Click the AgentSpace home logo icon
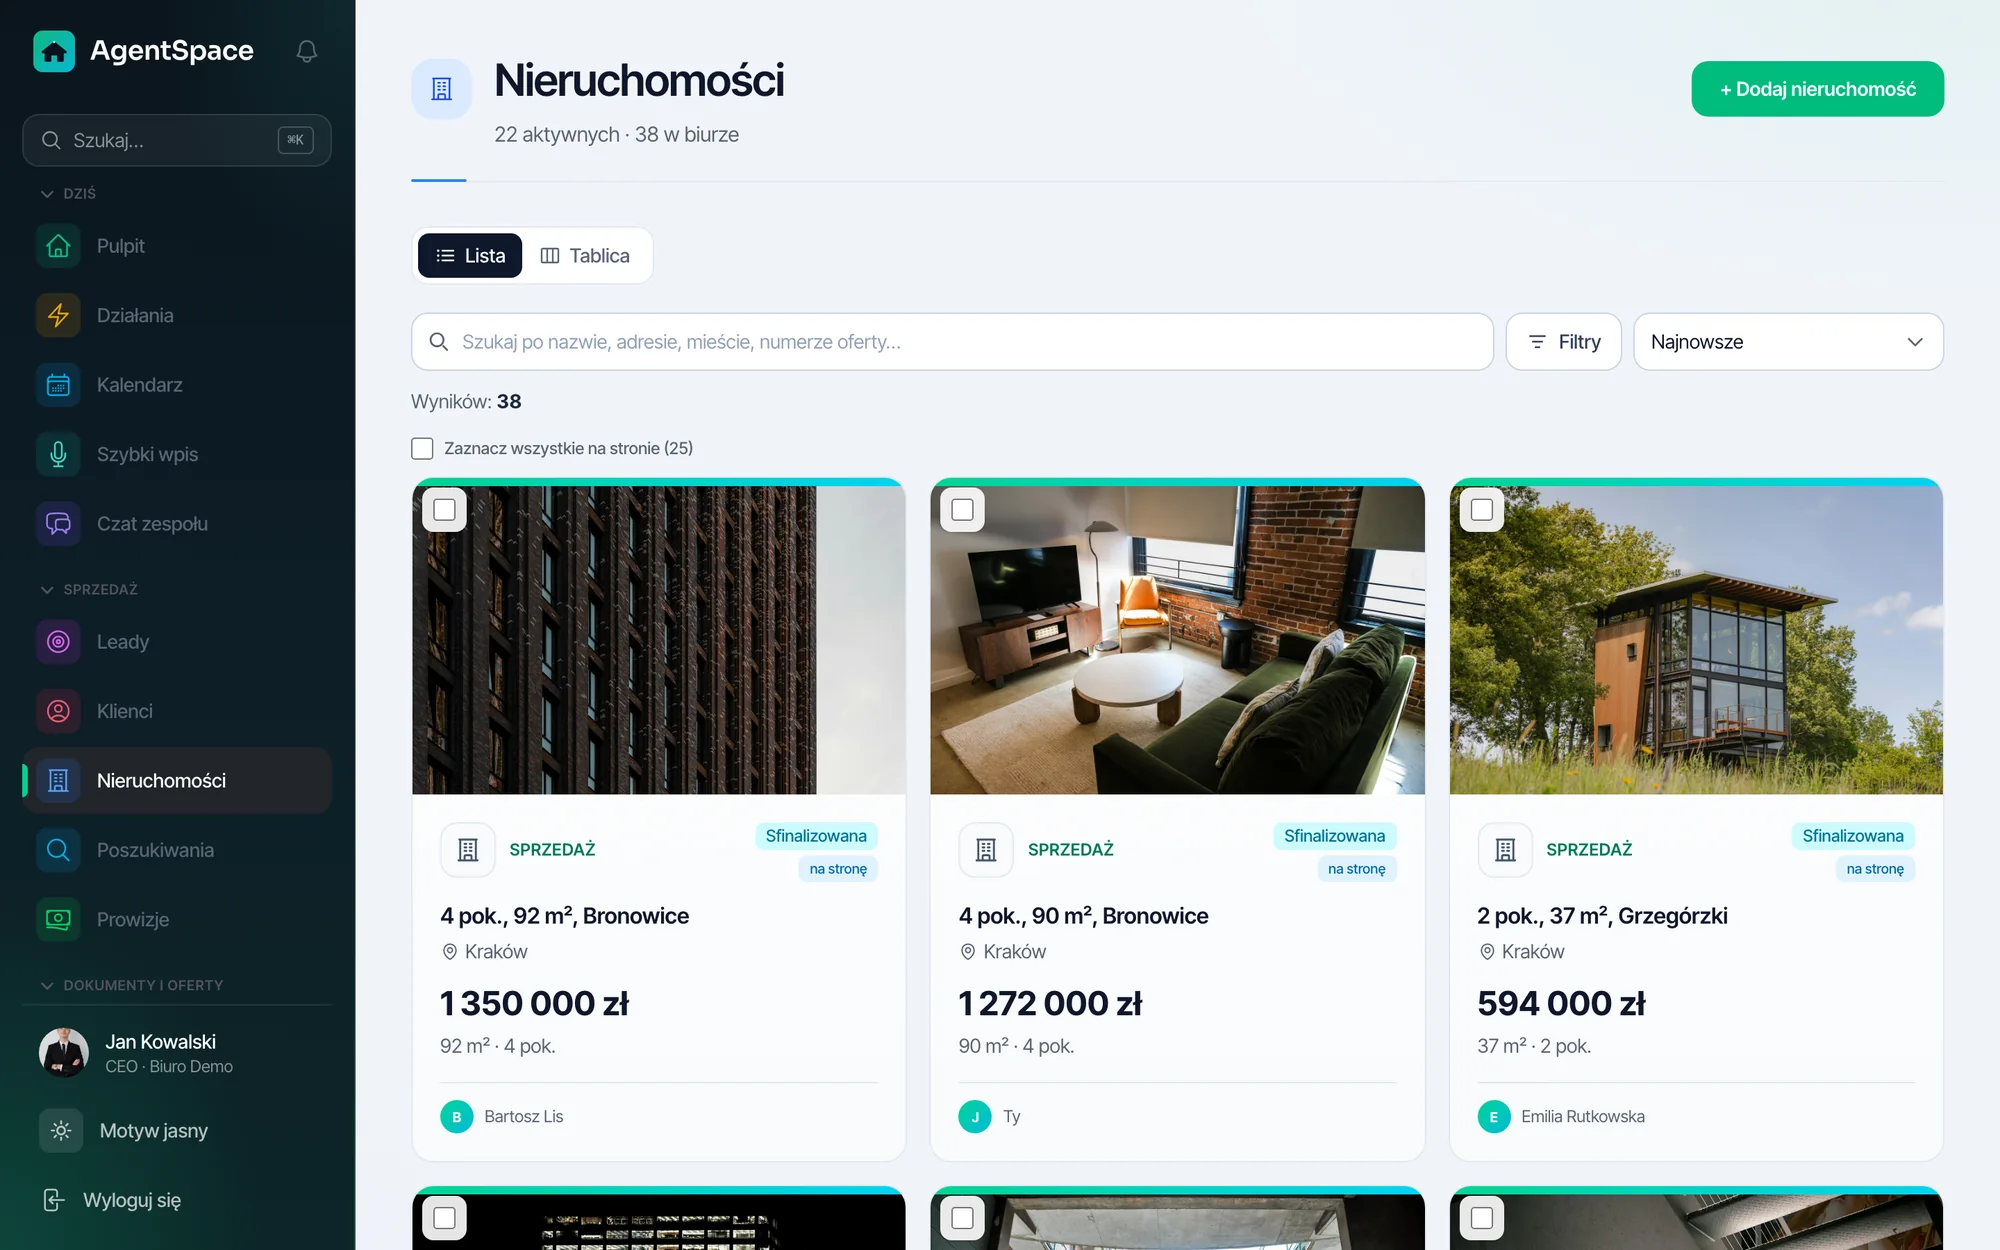2000x1250 pixels. 54,51
